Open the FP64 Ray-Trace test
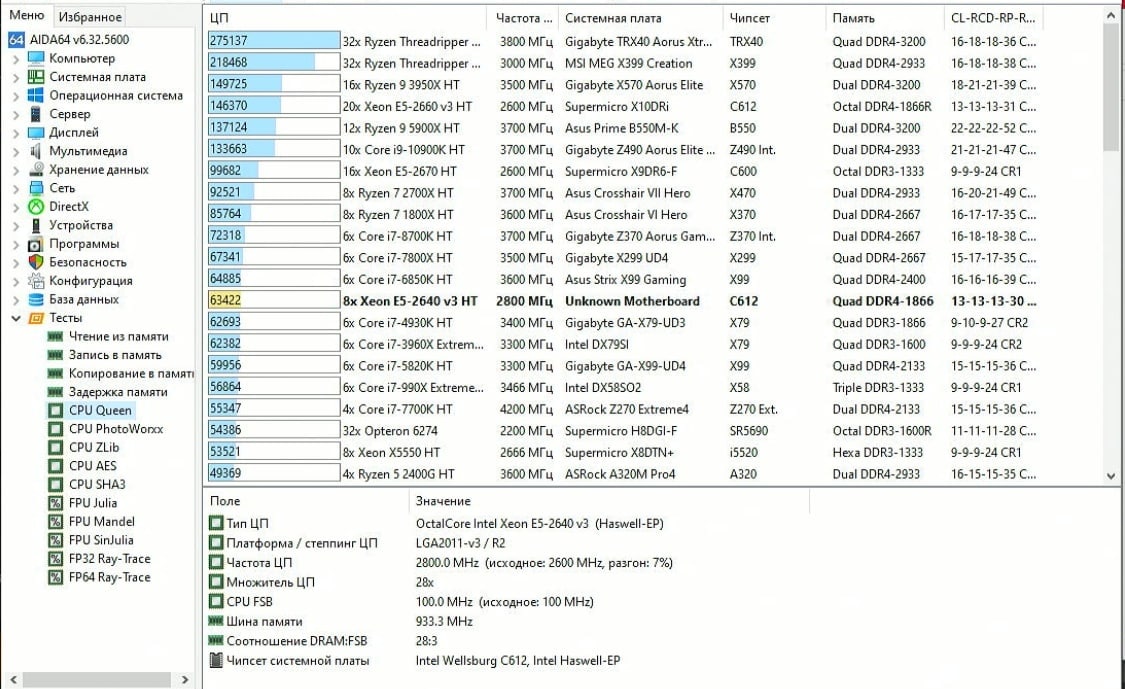Image resolution: width=1125 pixels, height=689 pixels. [x=110, y=577]
